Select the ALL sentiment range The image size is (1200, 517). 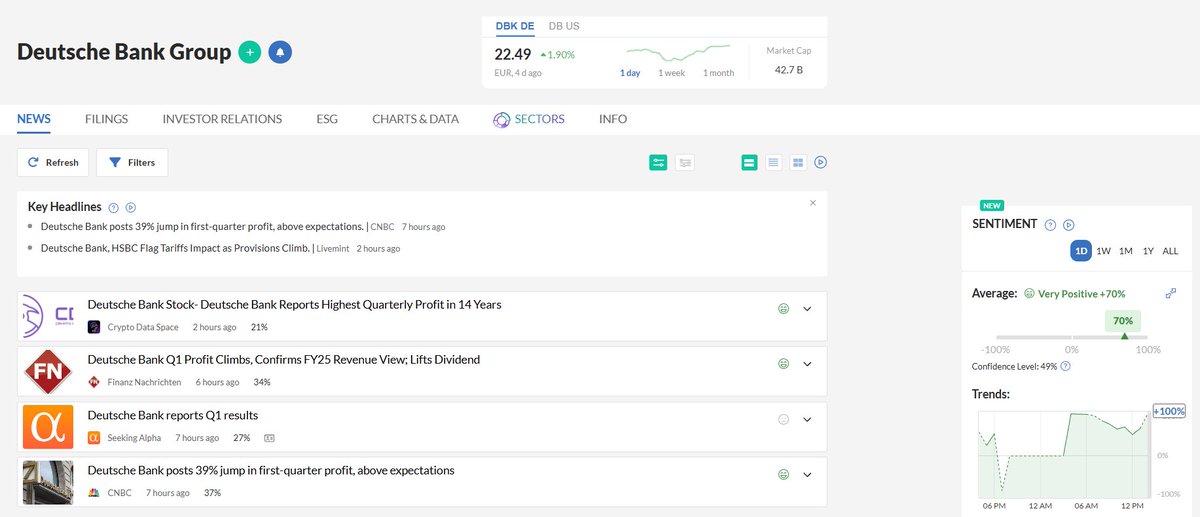[x=1170, y=251]
